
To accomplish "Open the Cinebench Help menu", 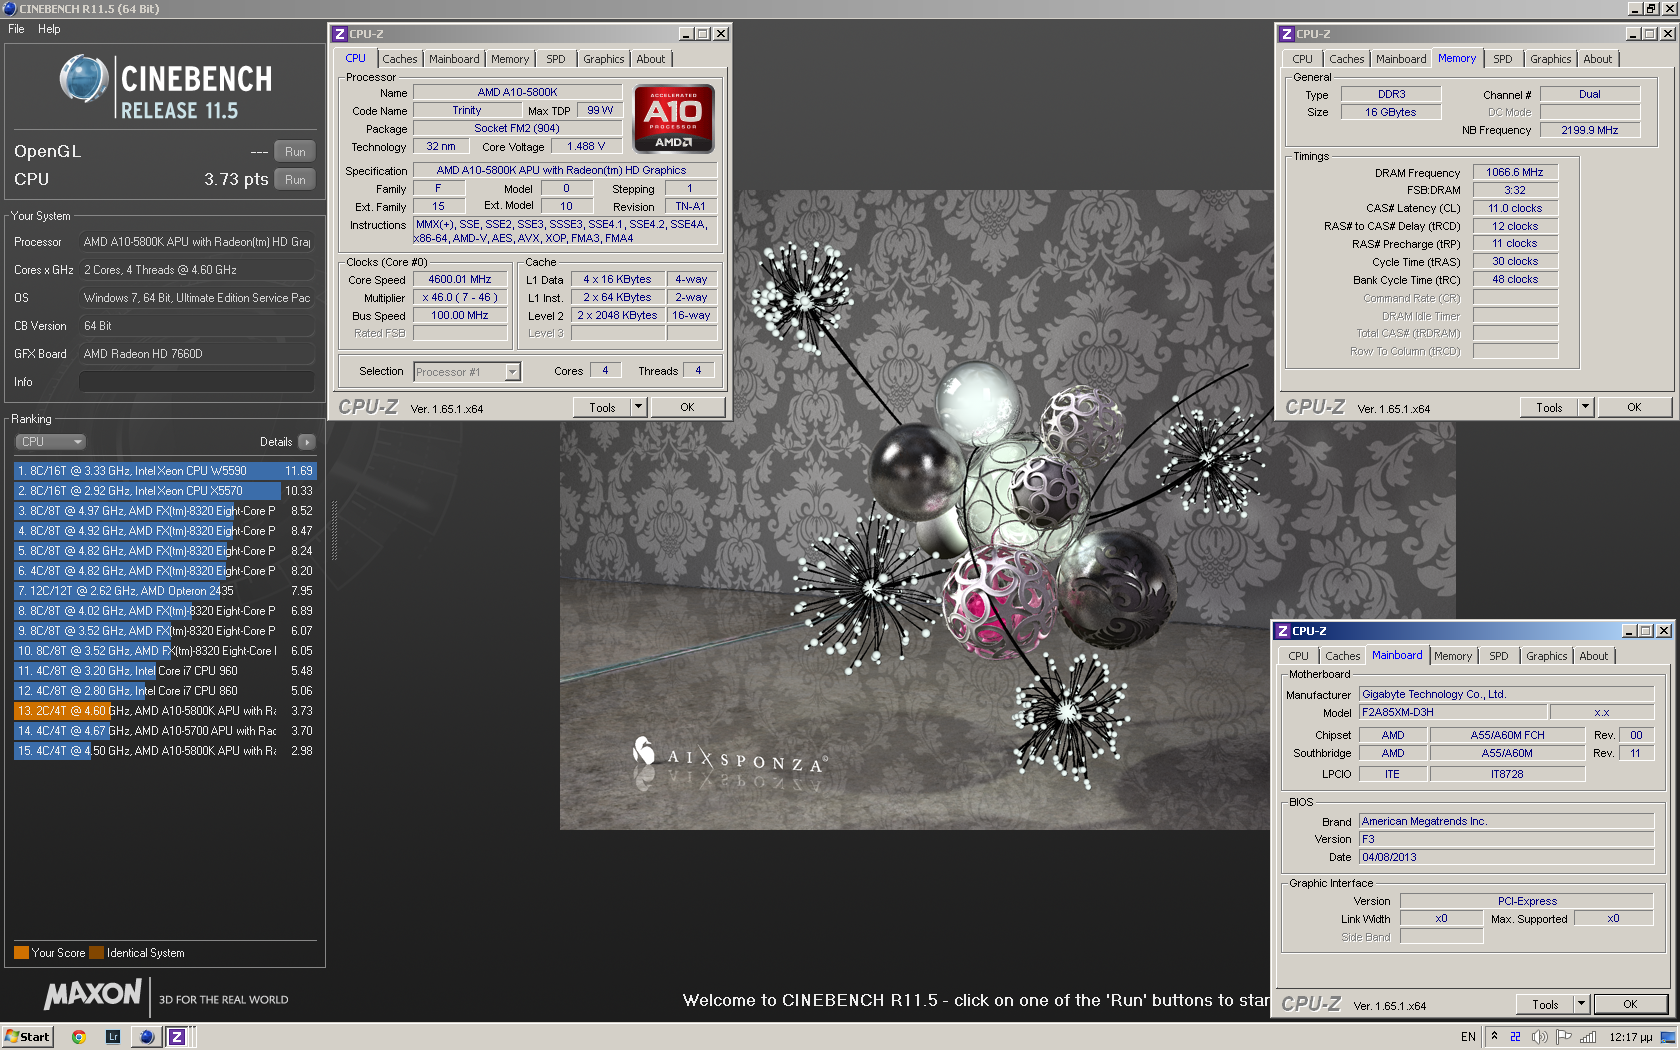I will point(49,29).
